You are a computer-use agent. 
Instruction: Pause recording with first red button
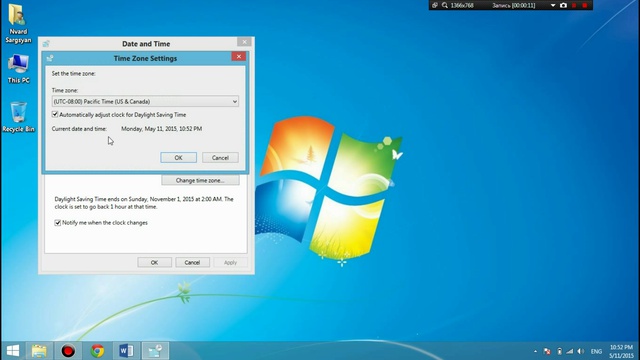[x=574, y=5]
